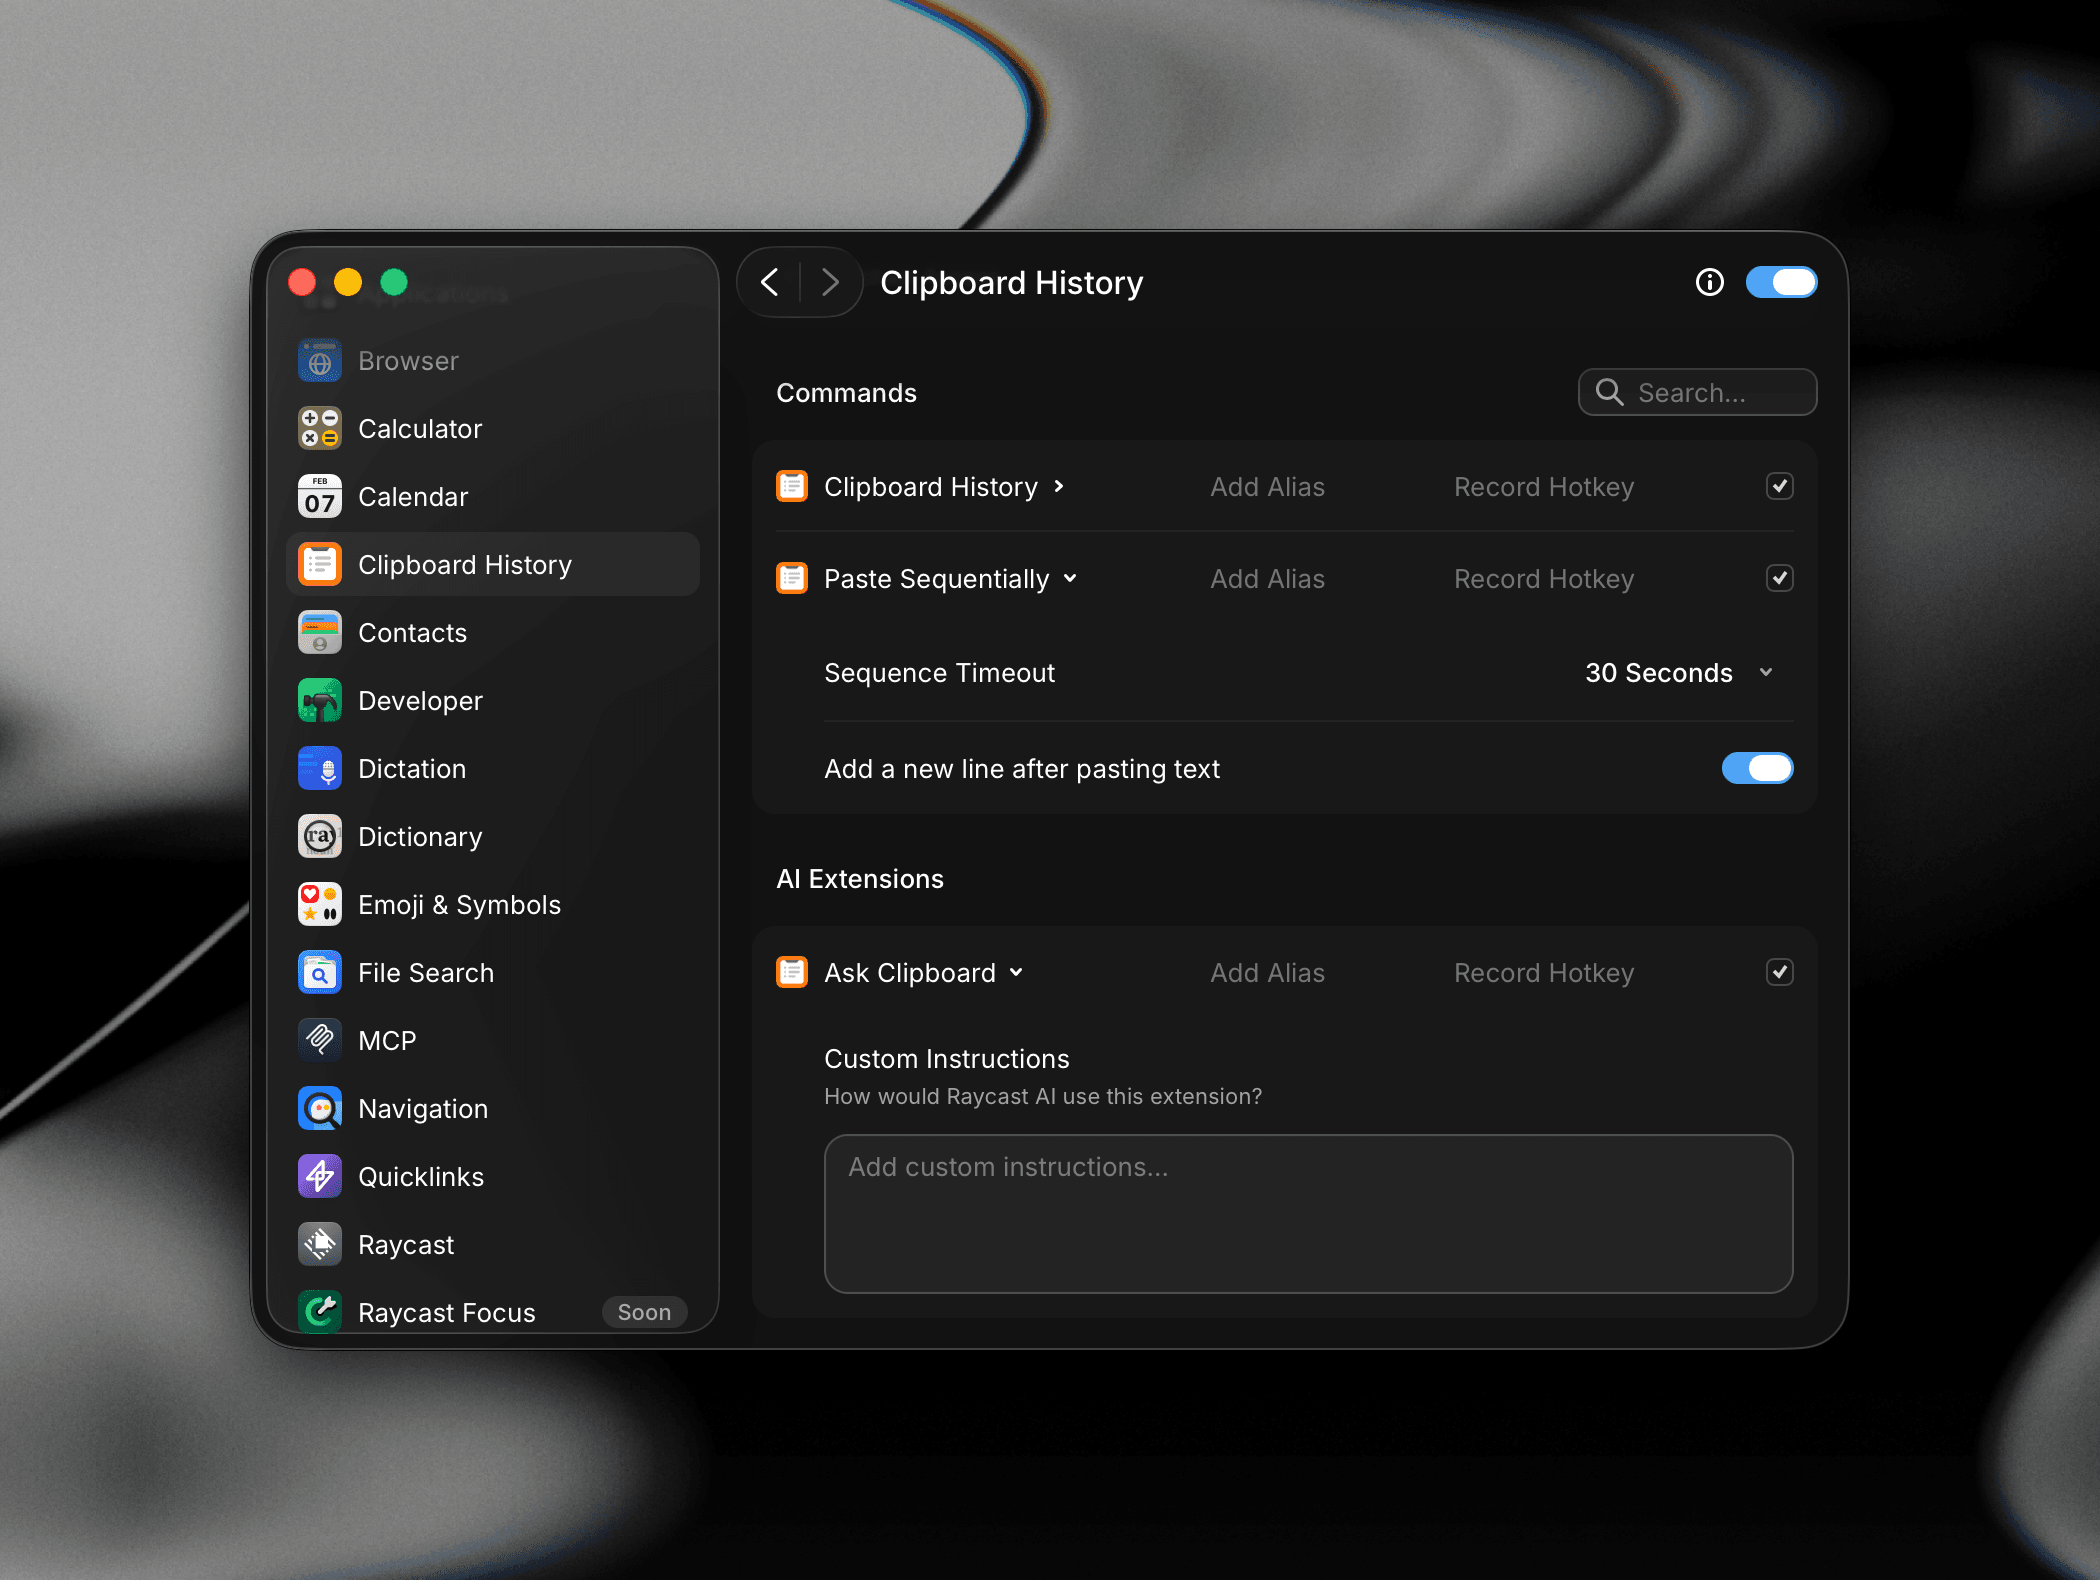This screenshot has height=1580, width=2100.
Task: Disable the Clipboard History extension toggle
Action: [x=1781, y=283]
